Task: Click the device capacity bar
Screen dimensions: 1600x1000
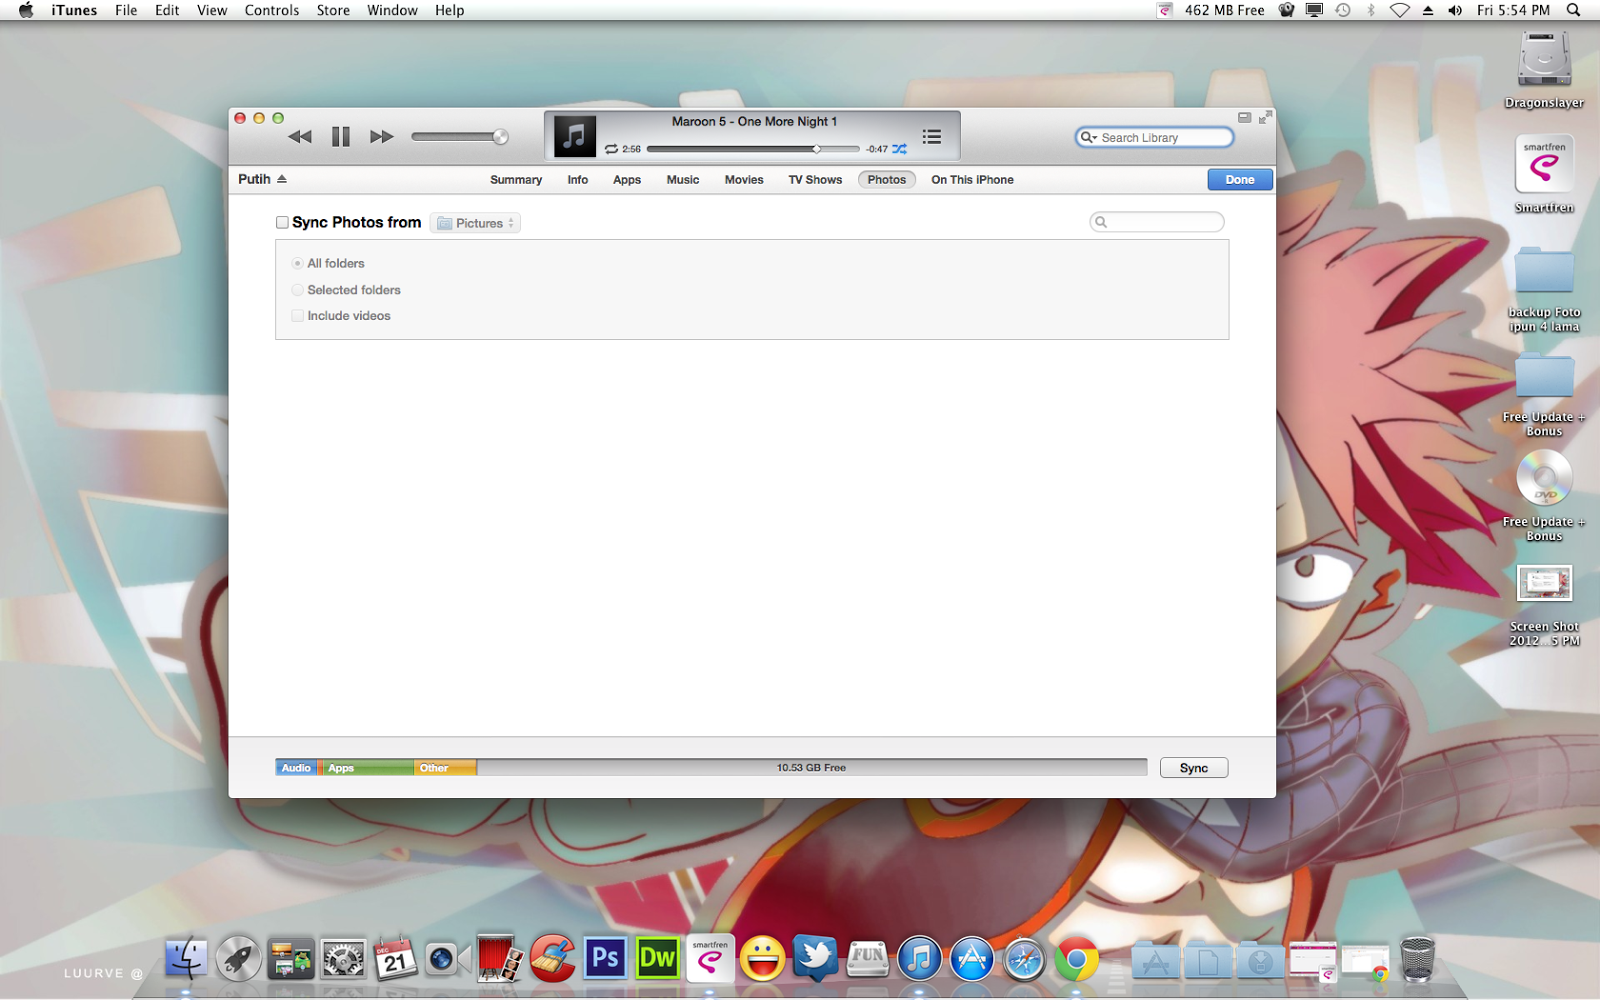Action: click(711, 768)
